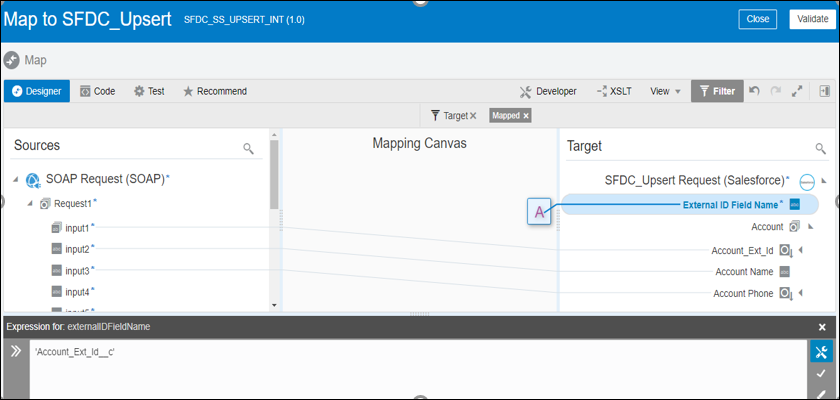Click the SOAP Request source icon
This screenshot has width=840, height=400.
[33, 180]
